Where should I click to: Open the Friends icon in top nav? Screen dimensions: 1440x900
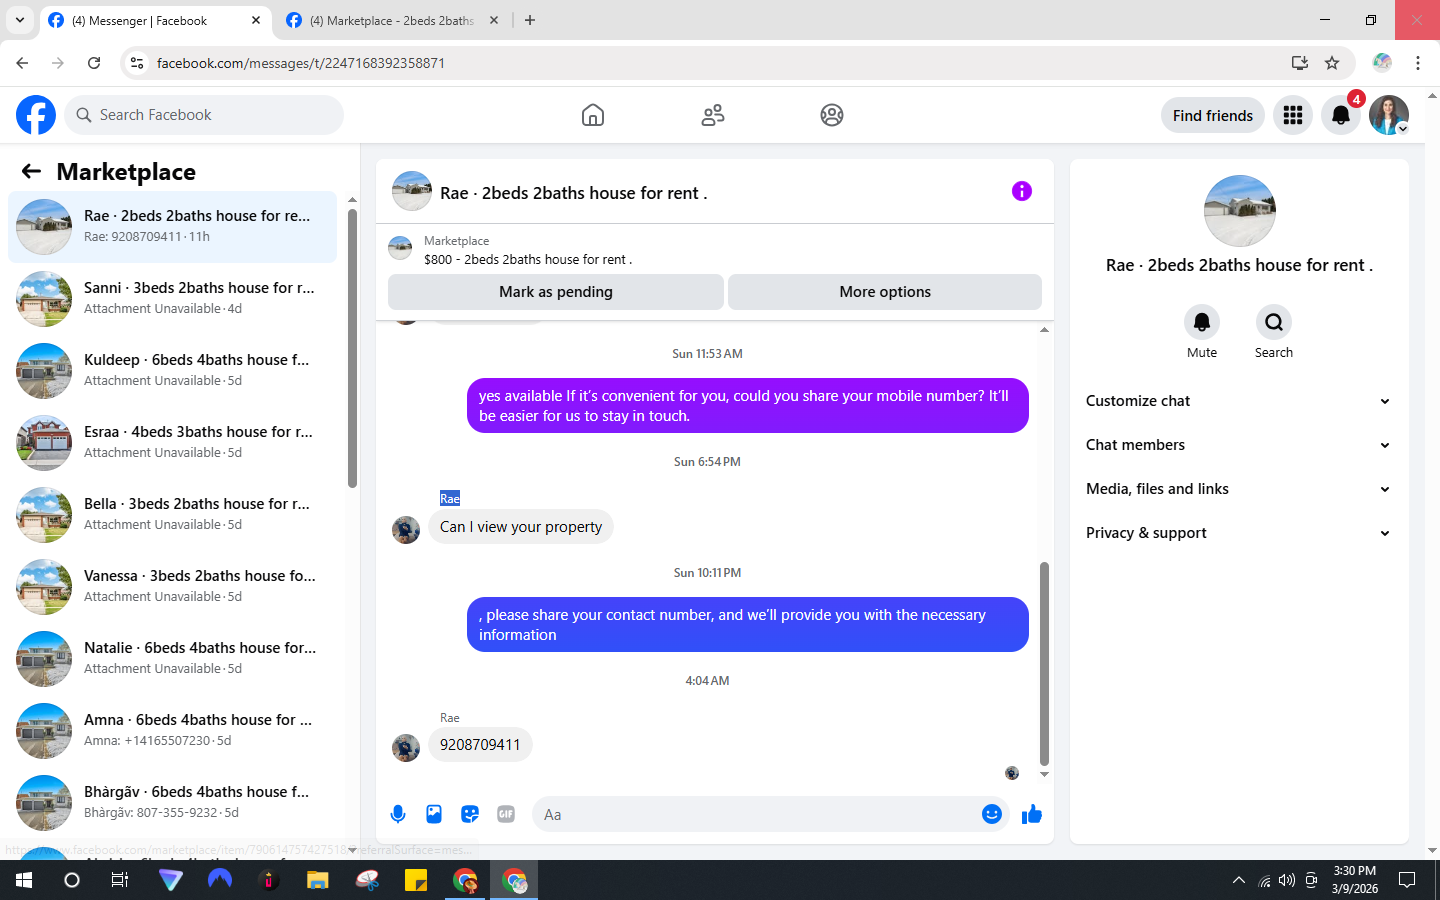(713, 115)
